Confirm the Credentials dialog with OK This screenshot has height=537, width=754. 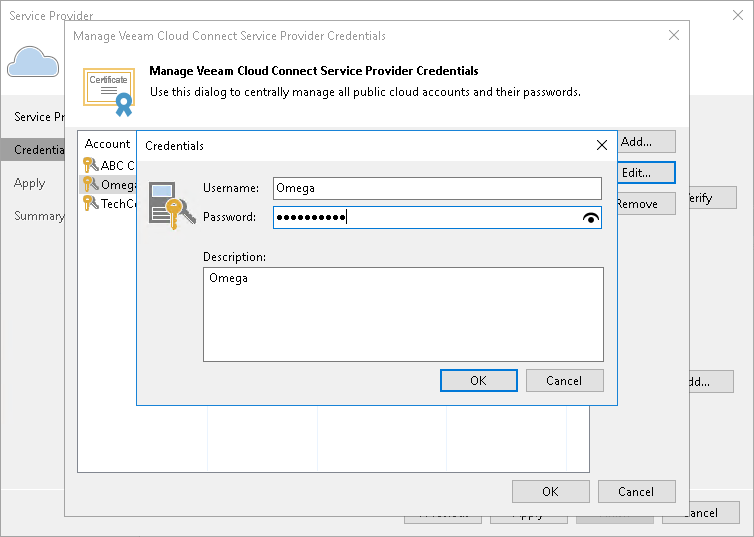click(x=478, y=381)
